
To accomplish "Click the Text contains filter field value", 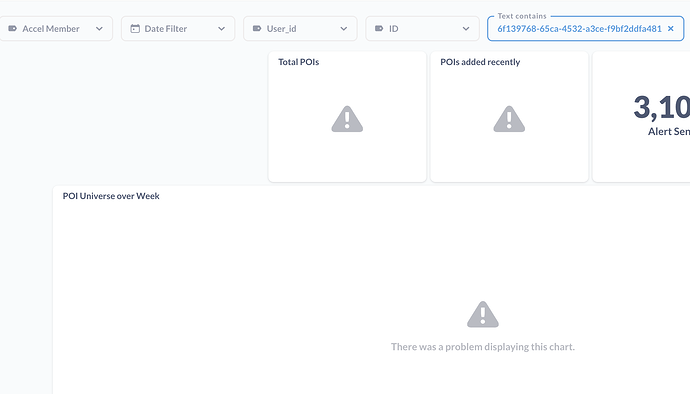I will [579, 29].
